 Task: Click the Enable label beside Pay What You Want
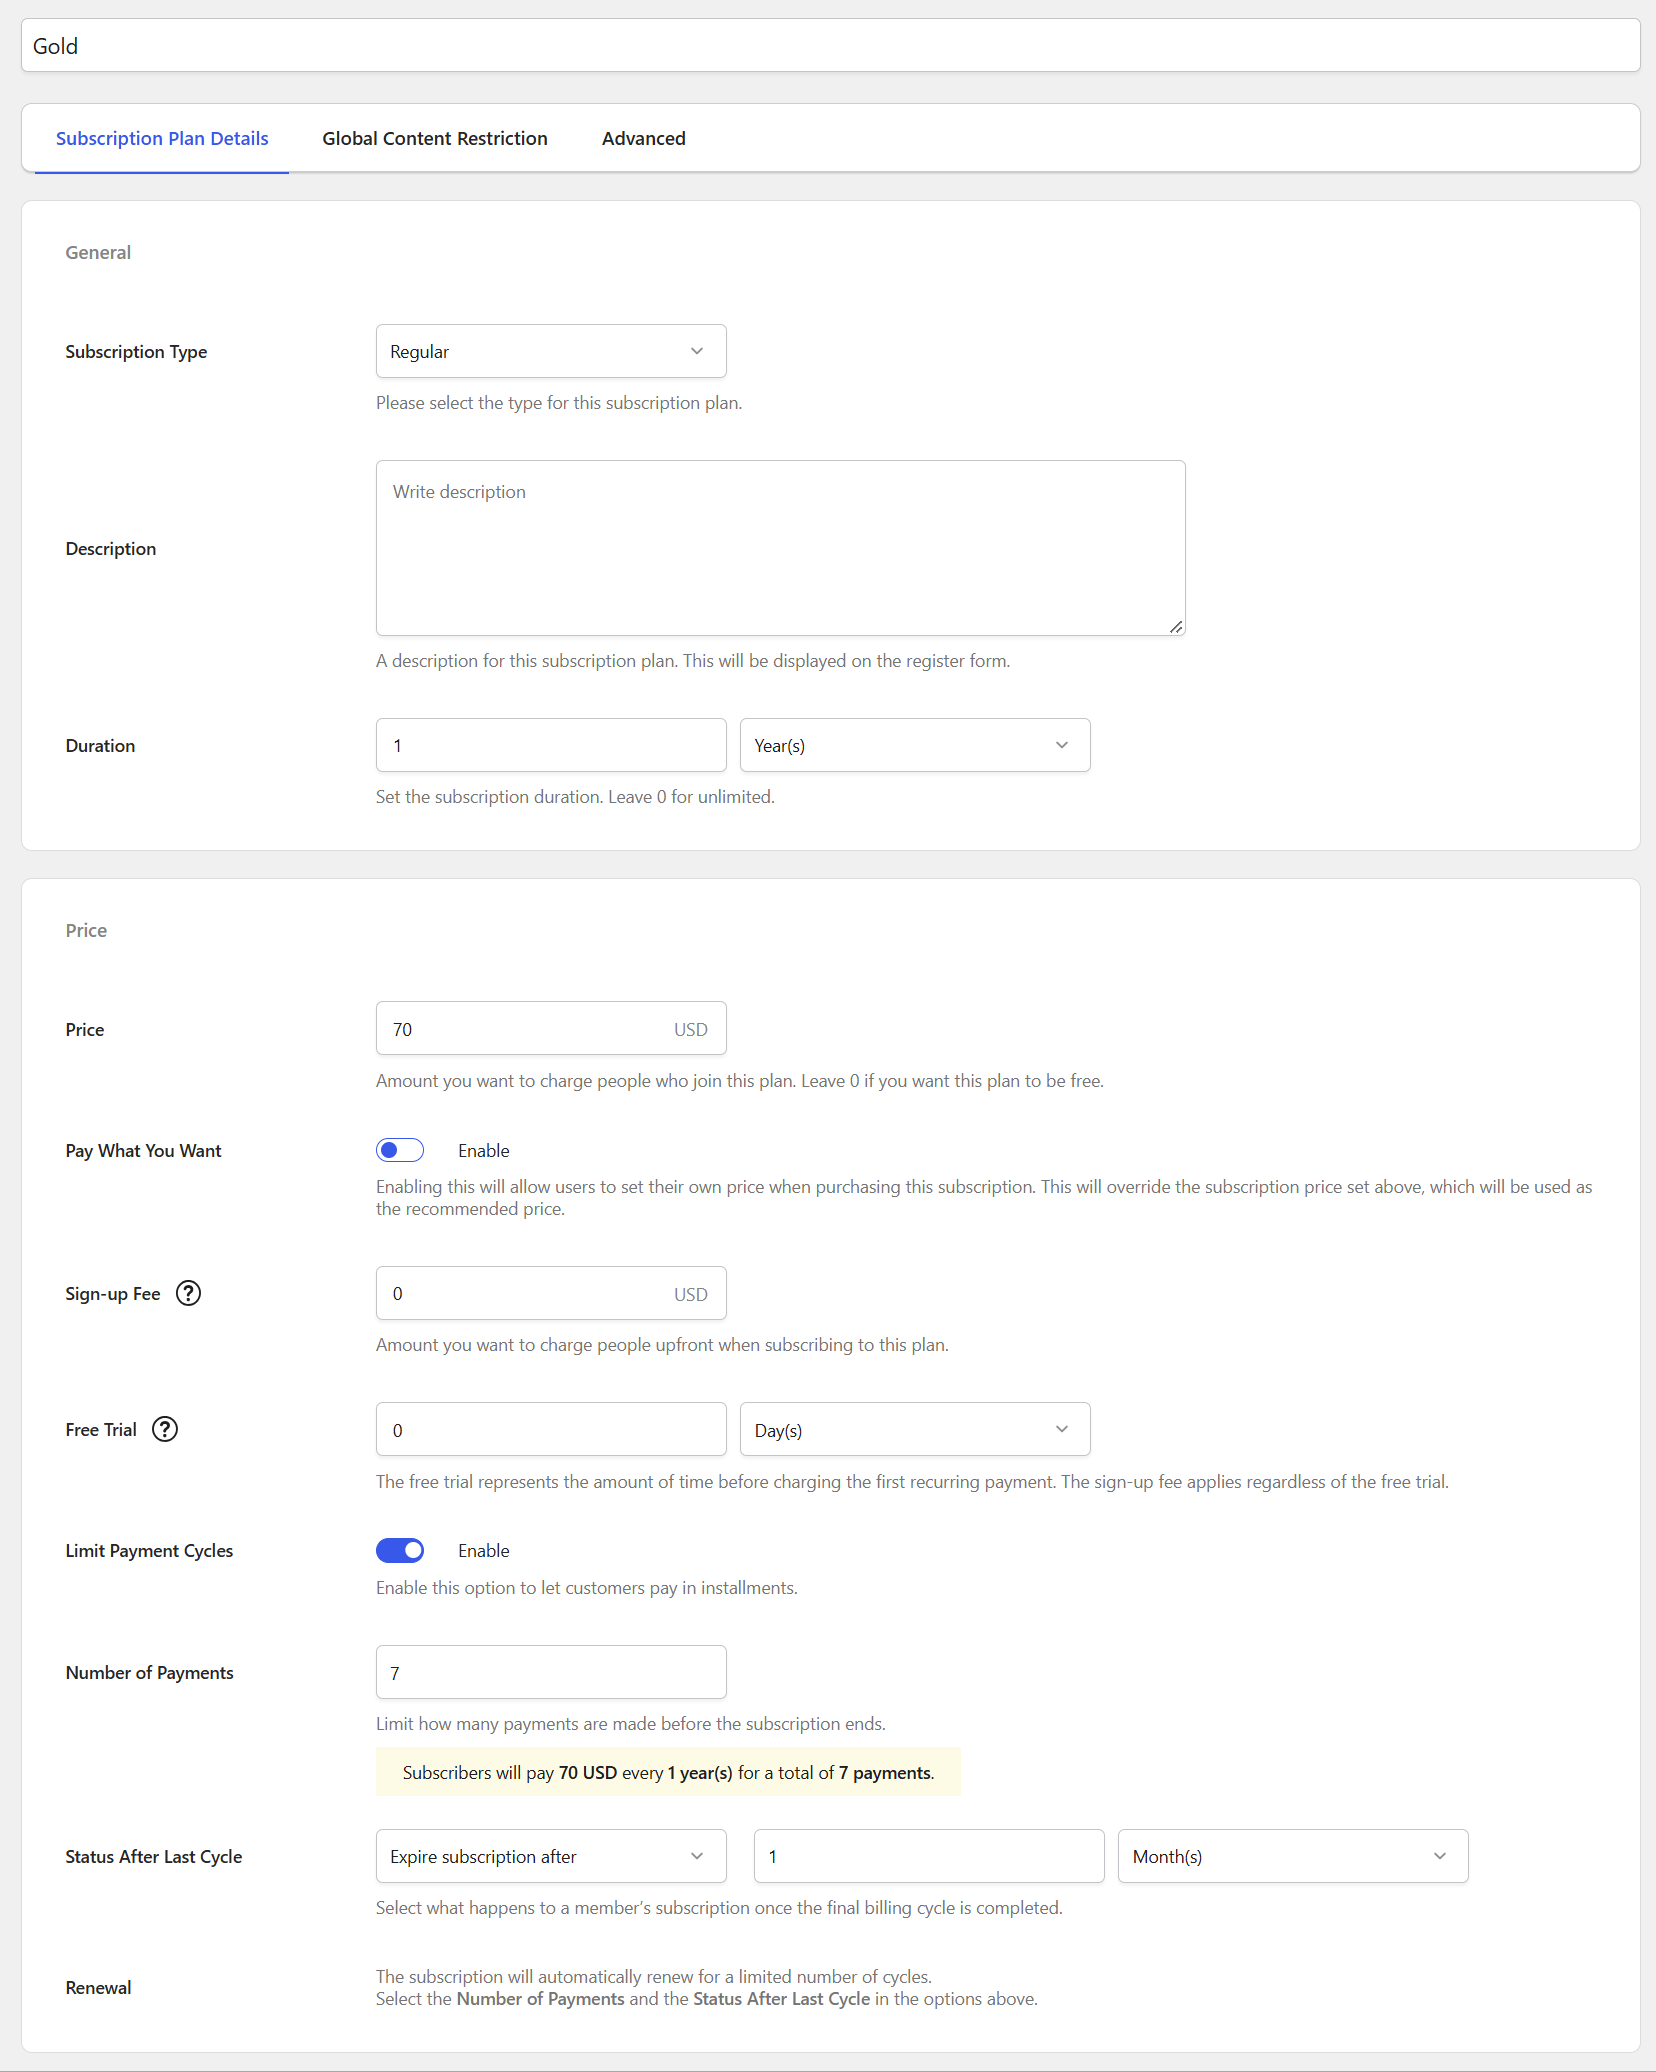pos(484,1151)
